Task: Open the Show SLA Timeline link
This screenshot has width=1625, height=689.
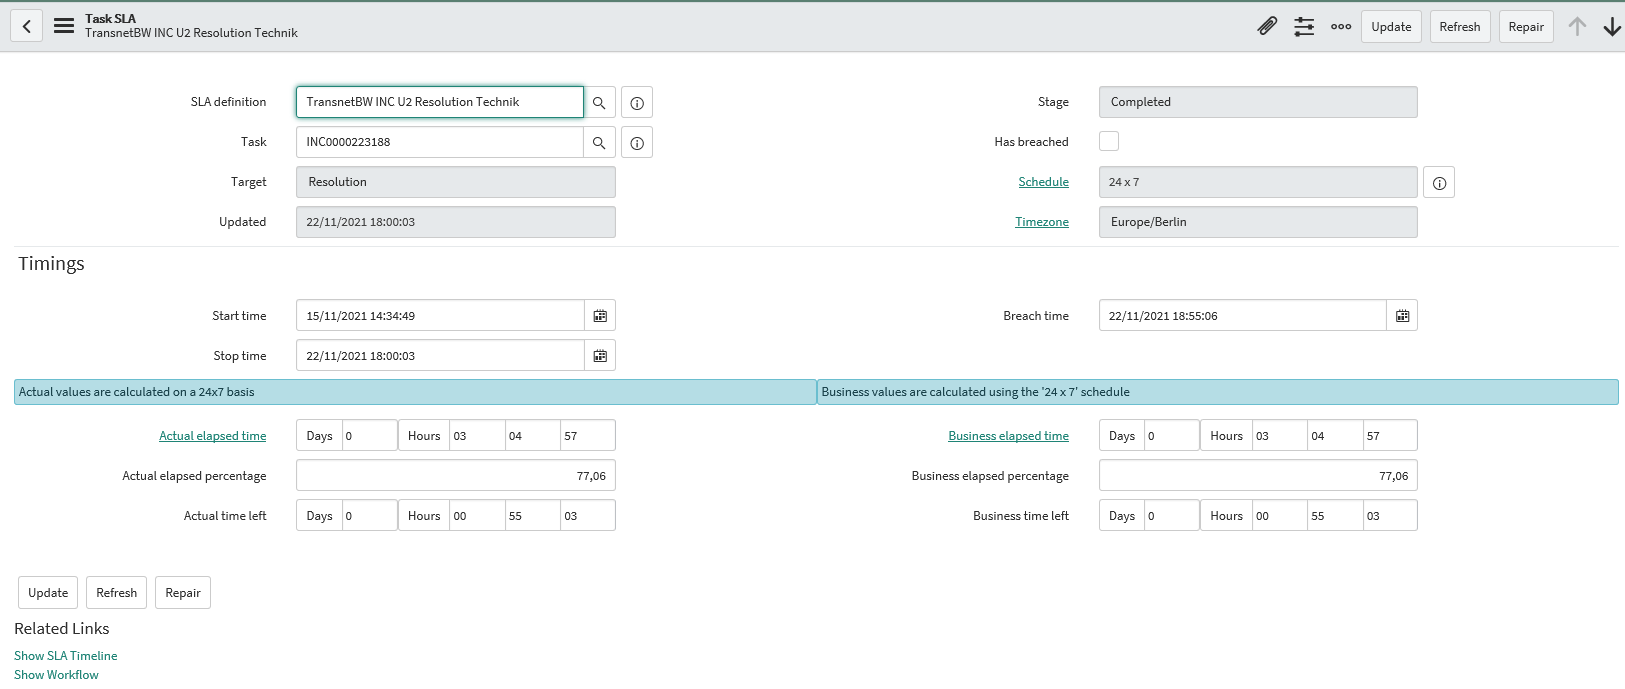Action: [66, 656]
